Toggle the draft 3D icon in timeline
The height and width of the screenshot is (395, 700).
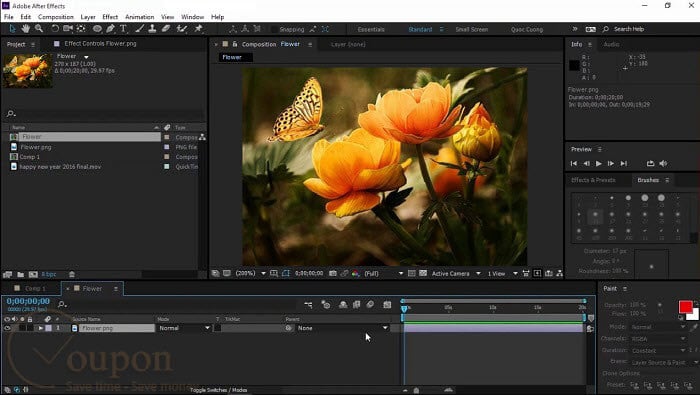[326, 304]
